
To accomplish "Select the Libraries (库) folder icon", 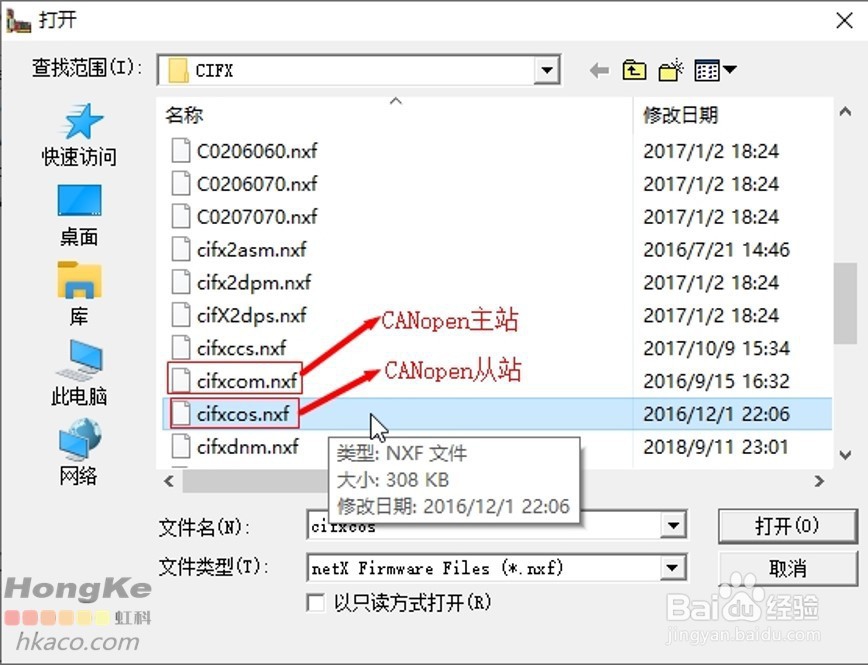I will point(80,280).
